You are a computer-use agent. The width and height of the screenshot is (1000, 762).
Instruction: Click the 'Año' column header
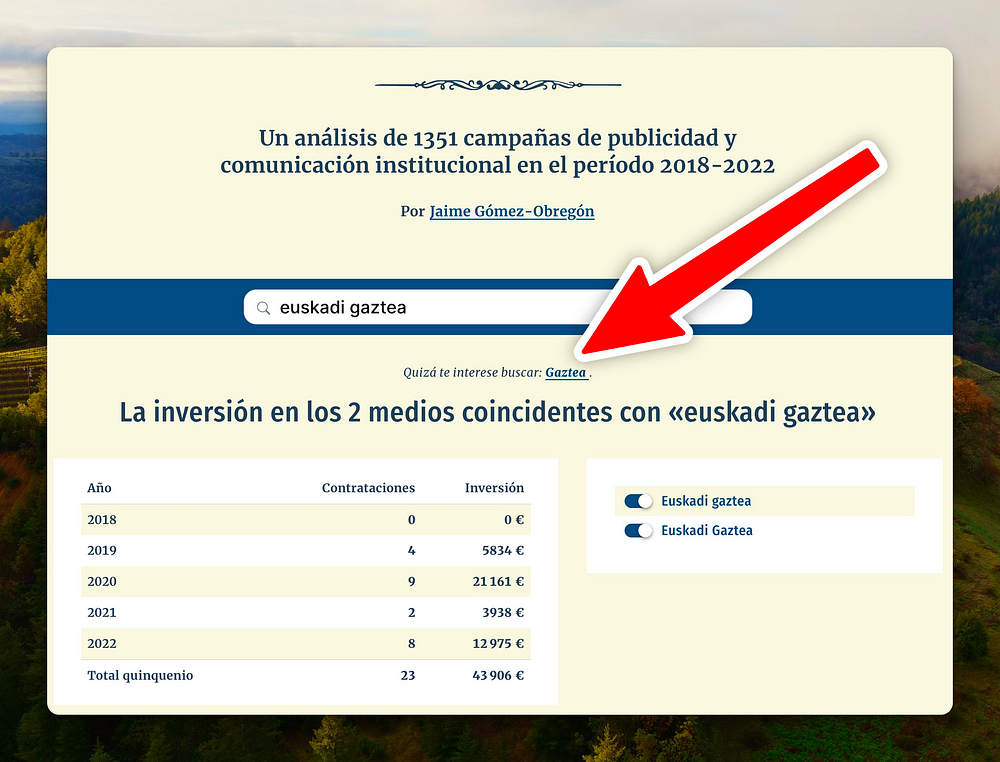99,488
